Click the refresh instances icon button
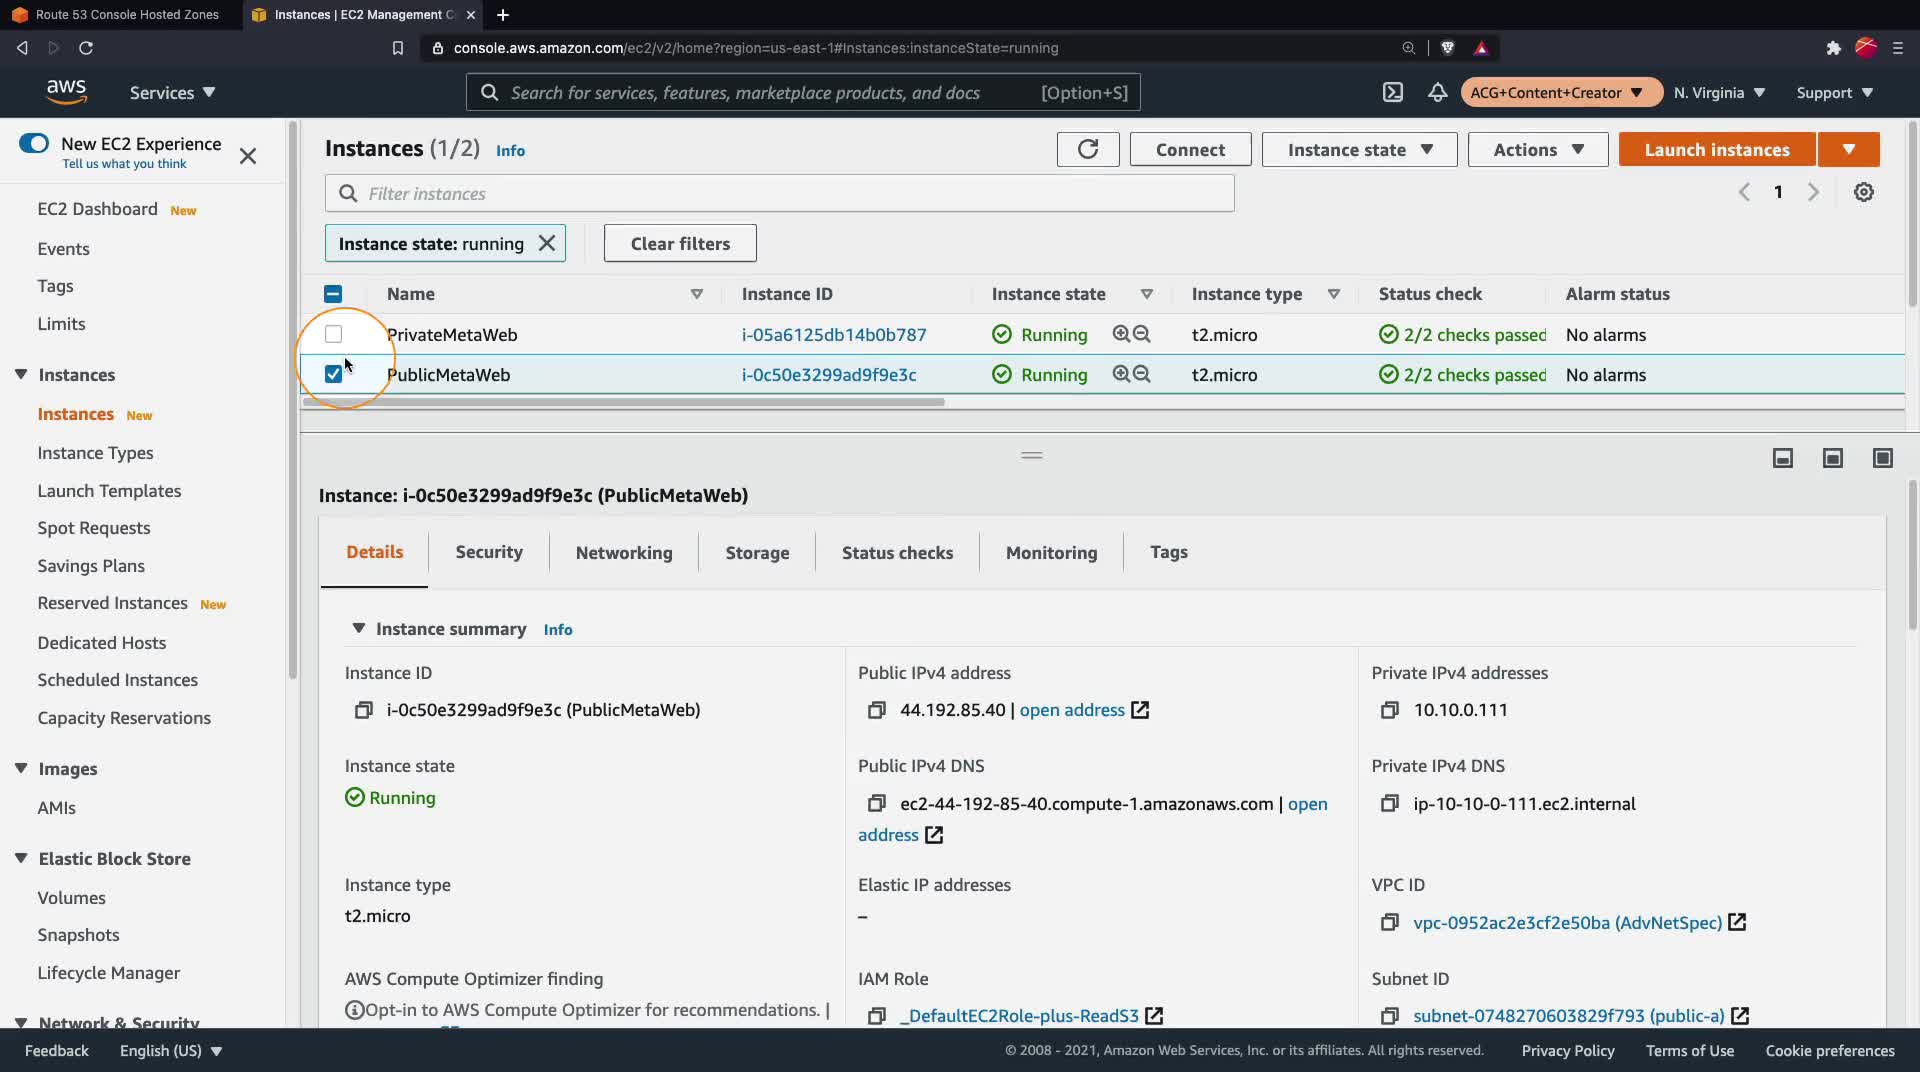Viewport: 1920px width, 1072px height. 1088,149
